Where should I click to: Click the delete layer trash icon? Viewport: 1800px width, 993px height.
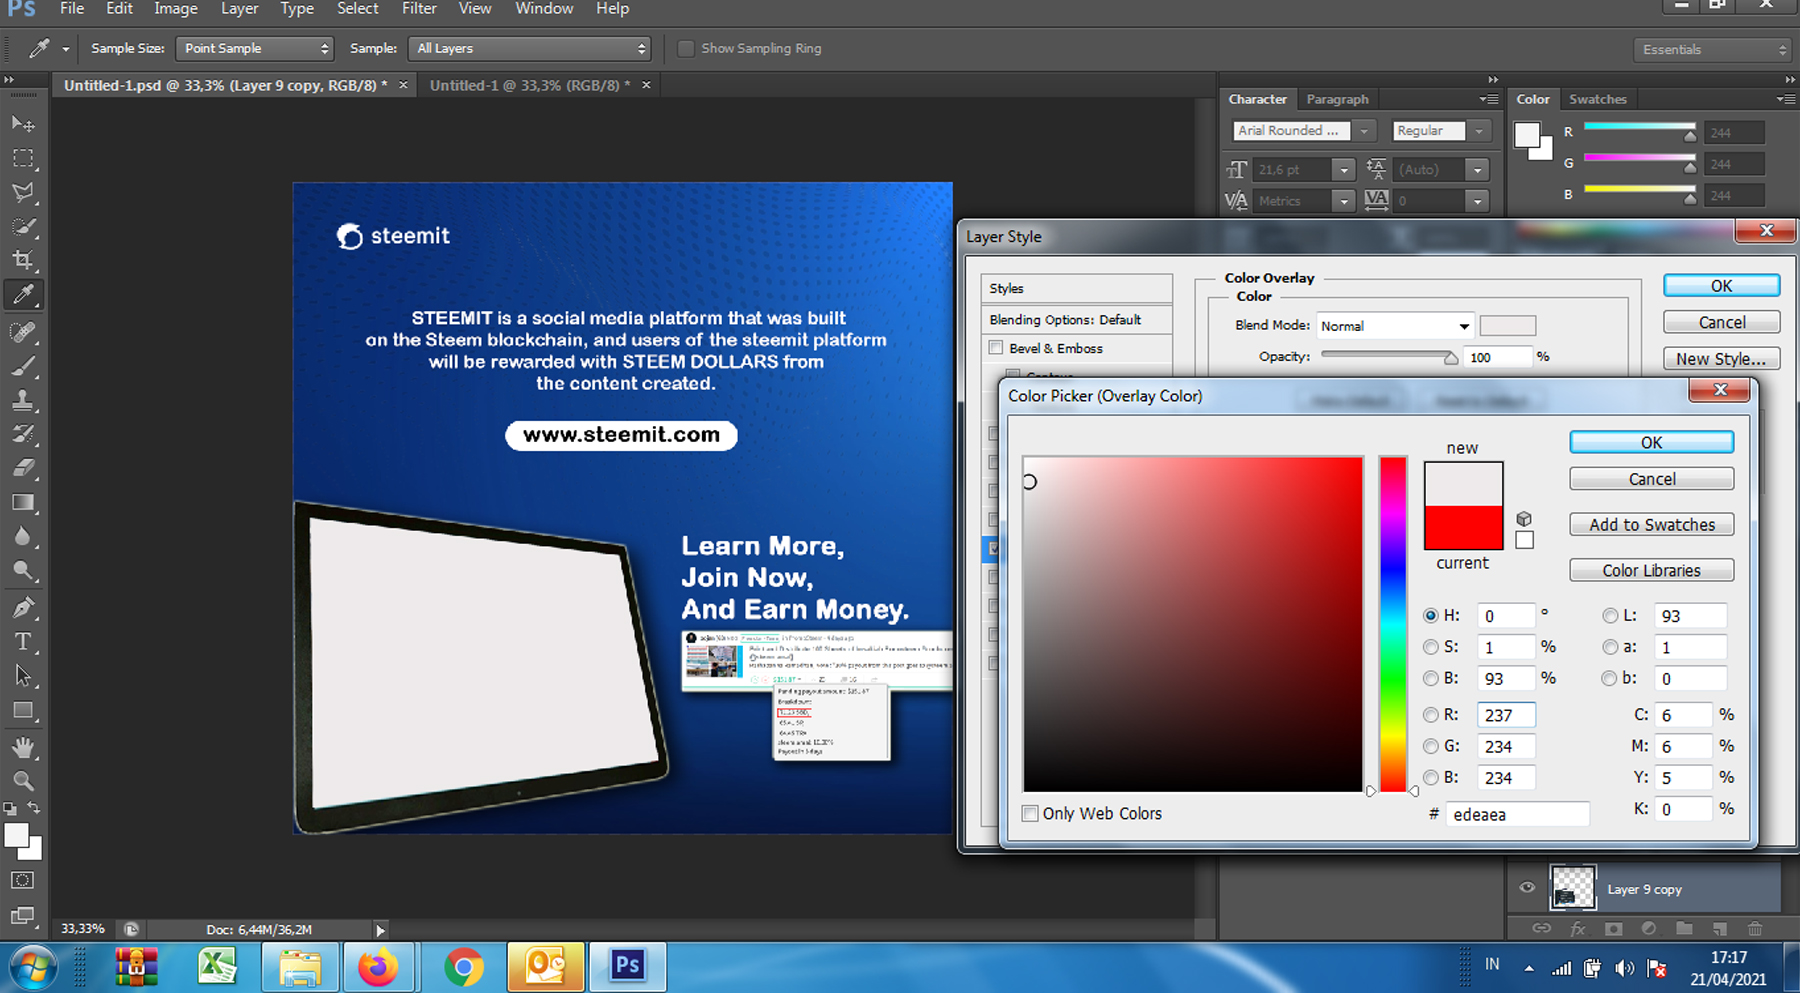coord(1755,929)
